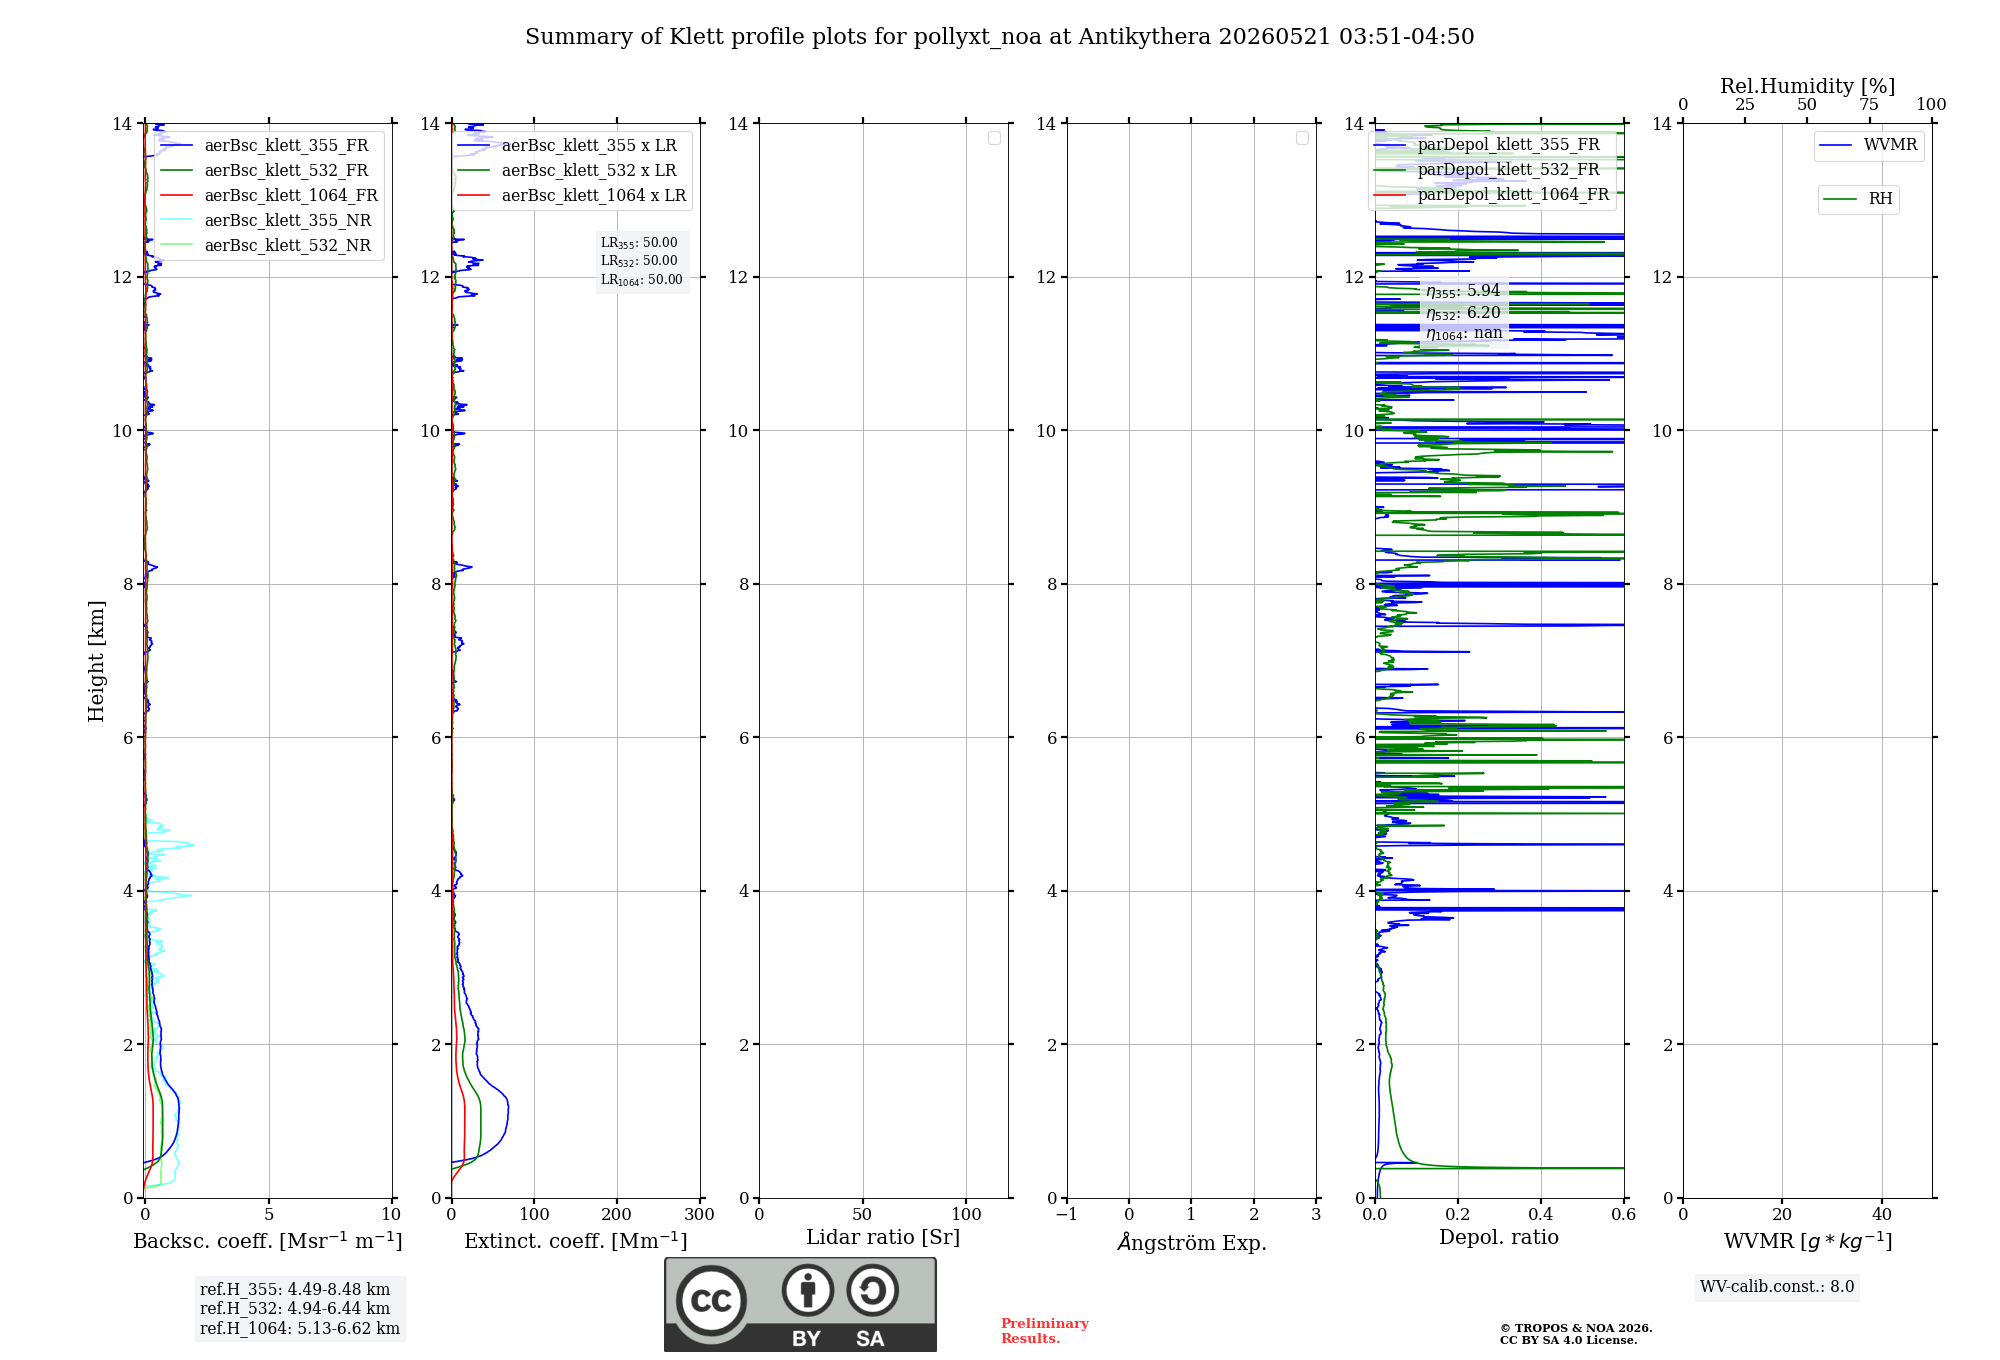
Task: Click the empty legend box in Ångström Exp. plot
Action: tap(1302, 138)
